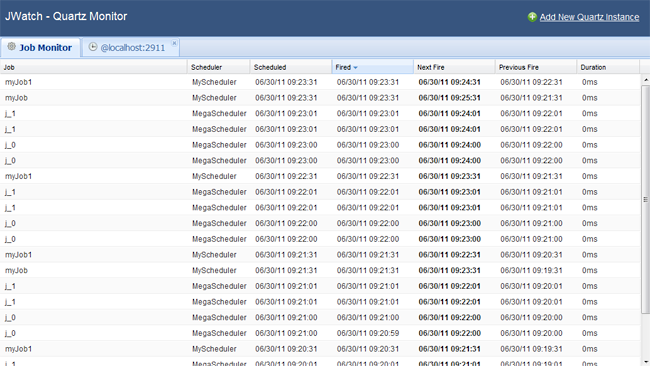Click the JWatch - Quartz Monitor title

pyautogui.click(x=66, y=16)
